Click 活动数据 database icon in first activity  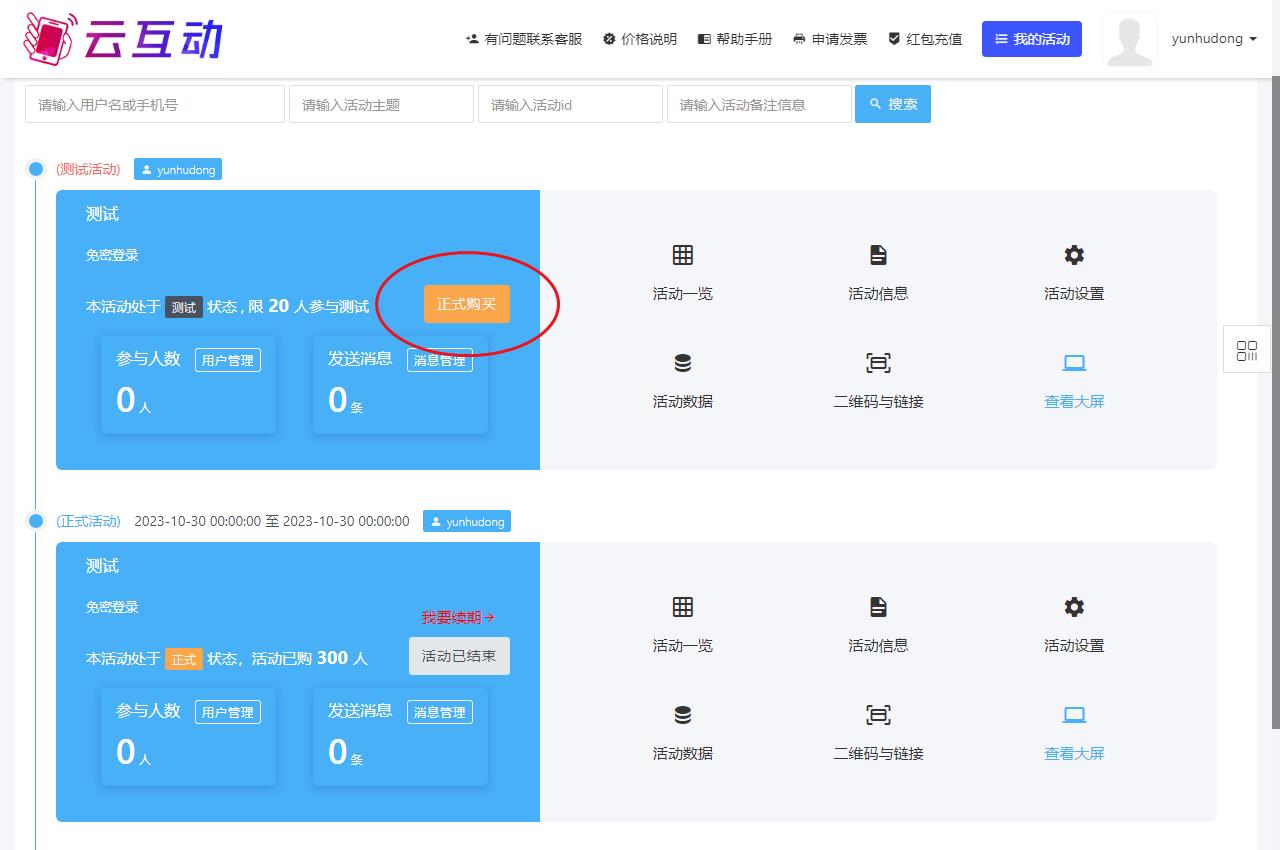tap(682, 363)
